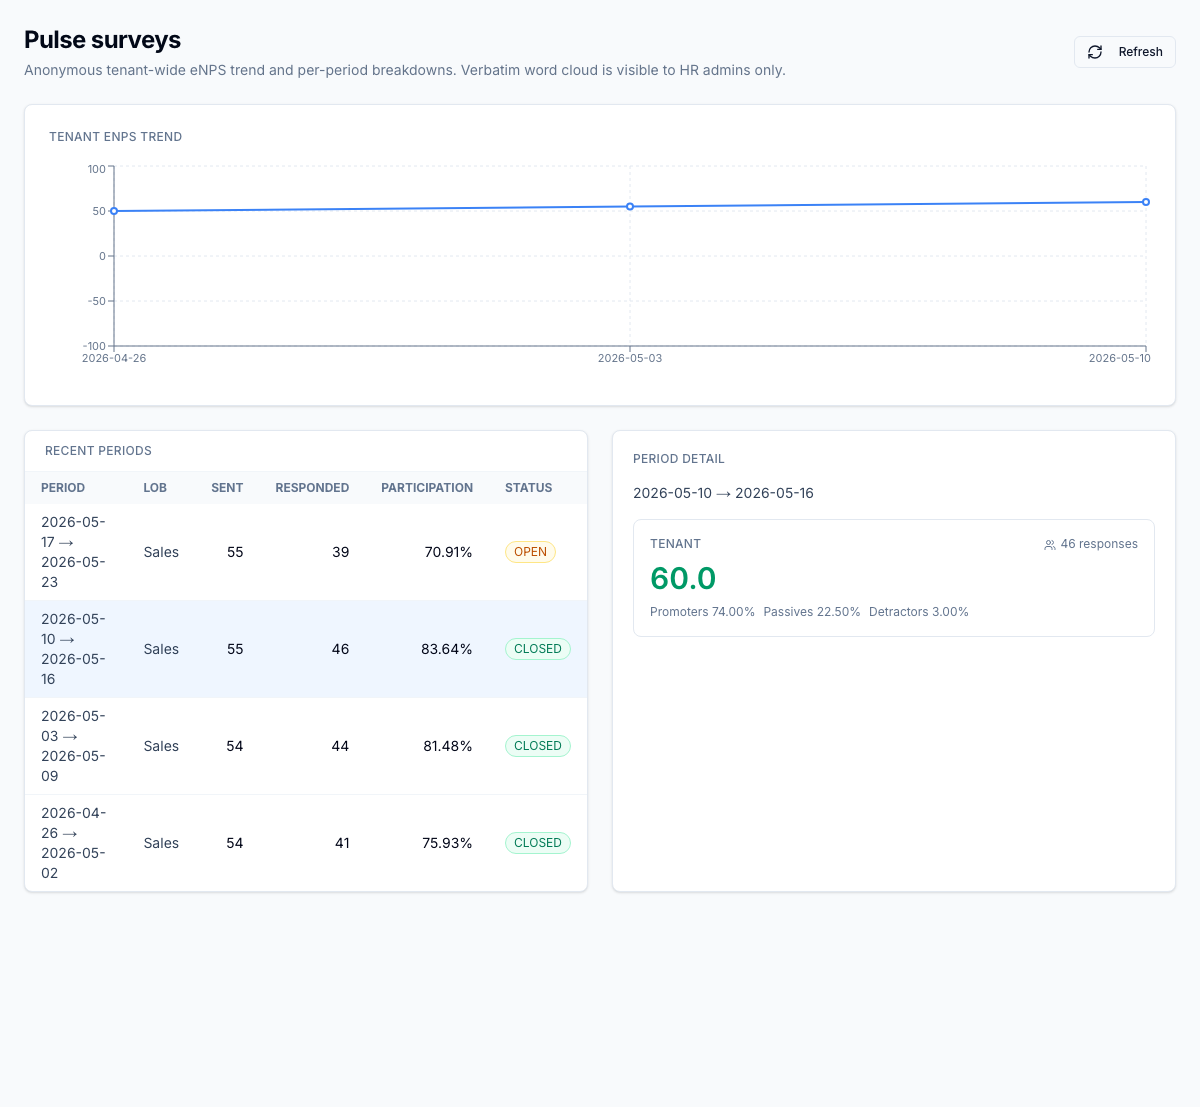Click the 2026-05-10 data point on trend chart
Image resolution: width=1200 pixels, height=1107 pixels.
[x=1146, y=202]
